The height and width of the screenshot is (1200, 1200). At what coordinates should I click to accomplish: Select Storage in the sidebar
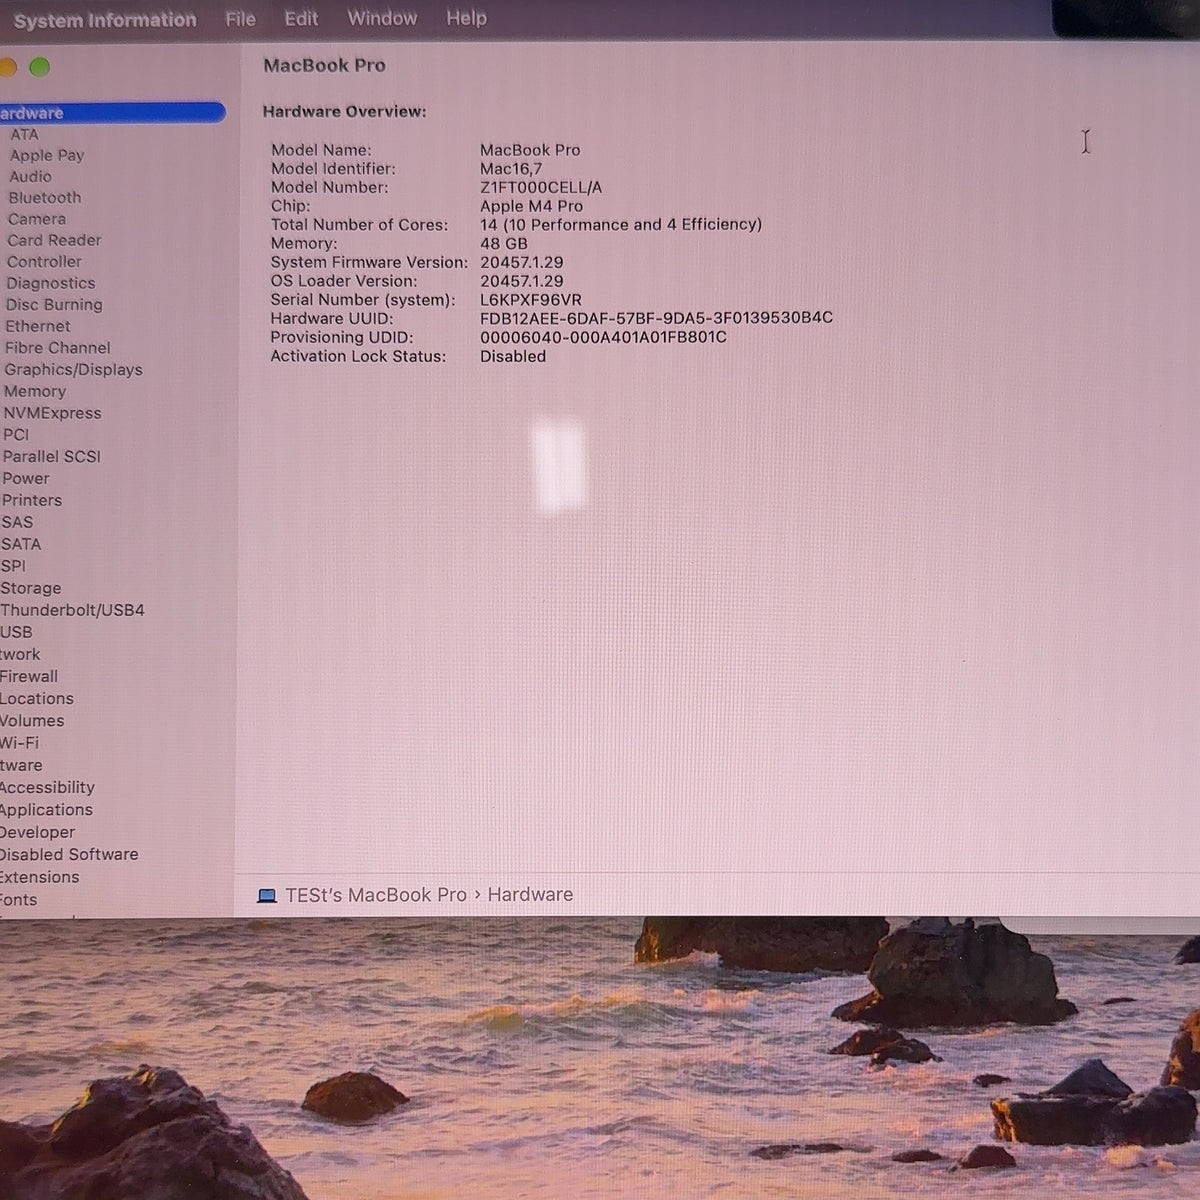[x=31, y=588]
